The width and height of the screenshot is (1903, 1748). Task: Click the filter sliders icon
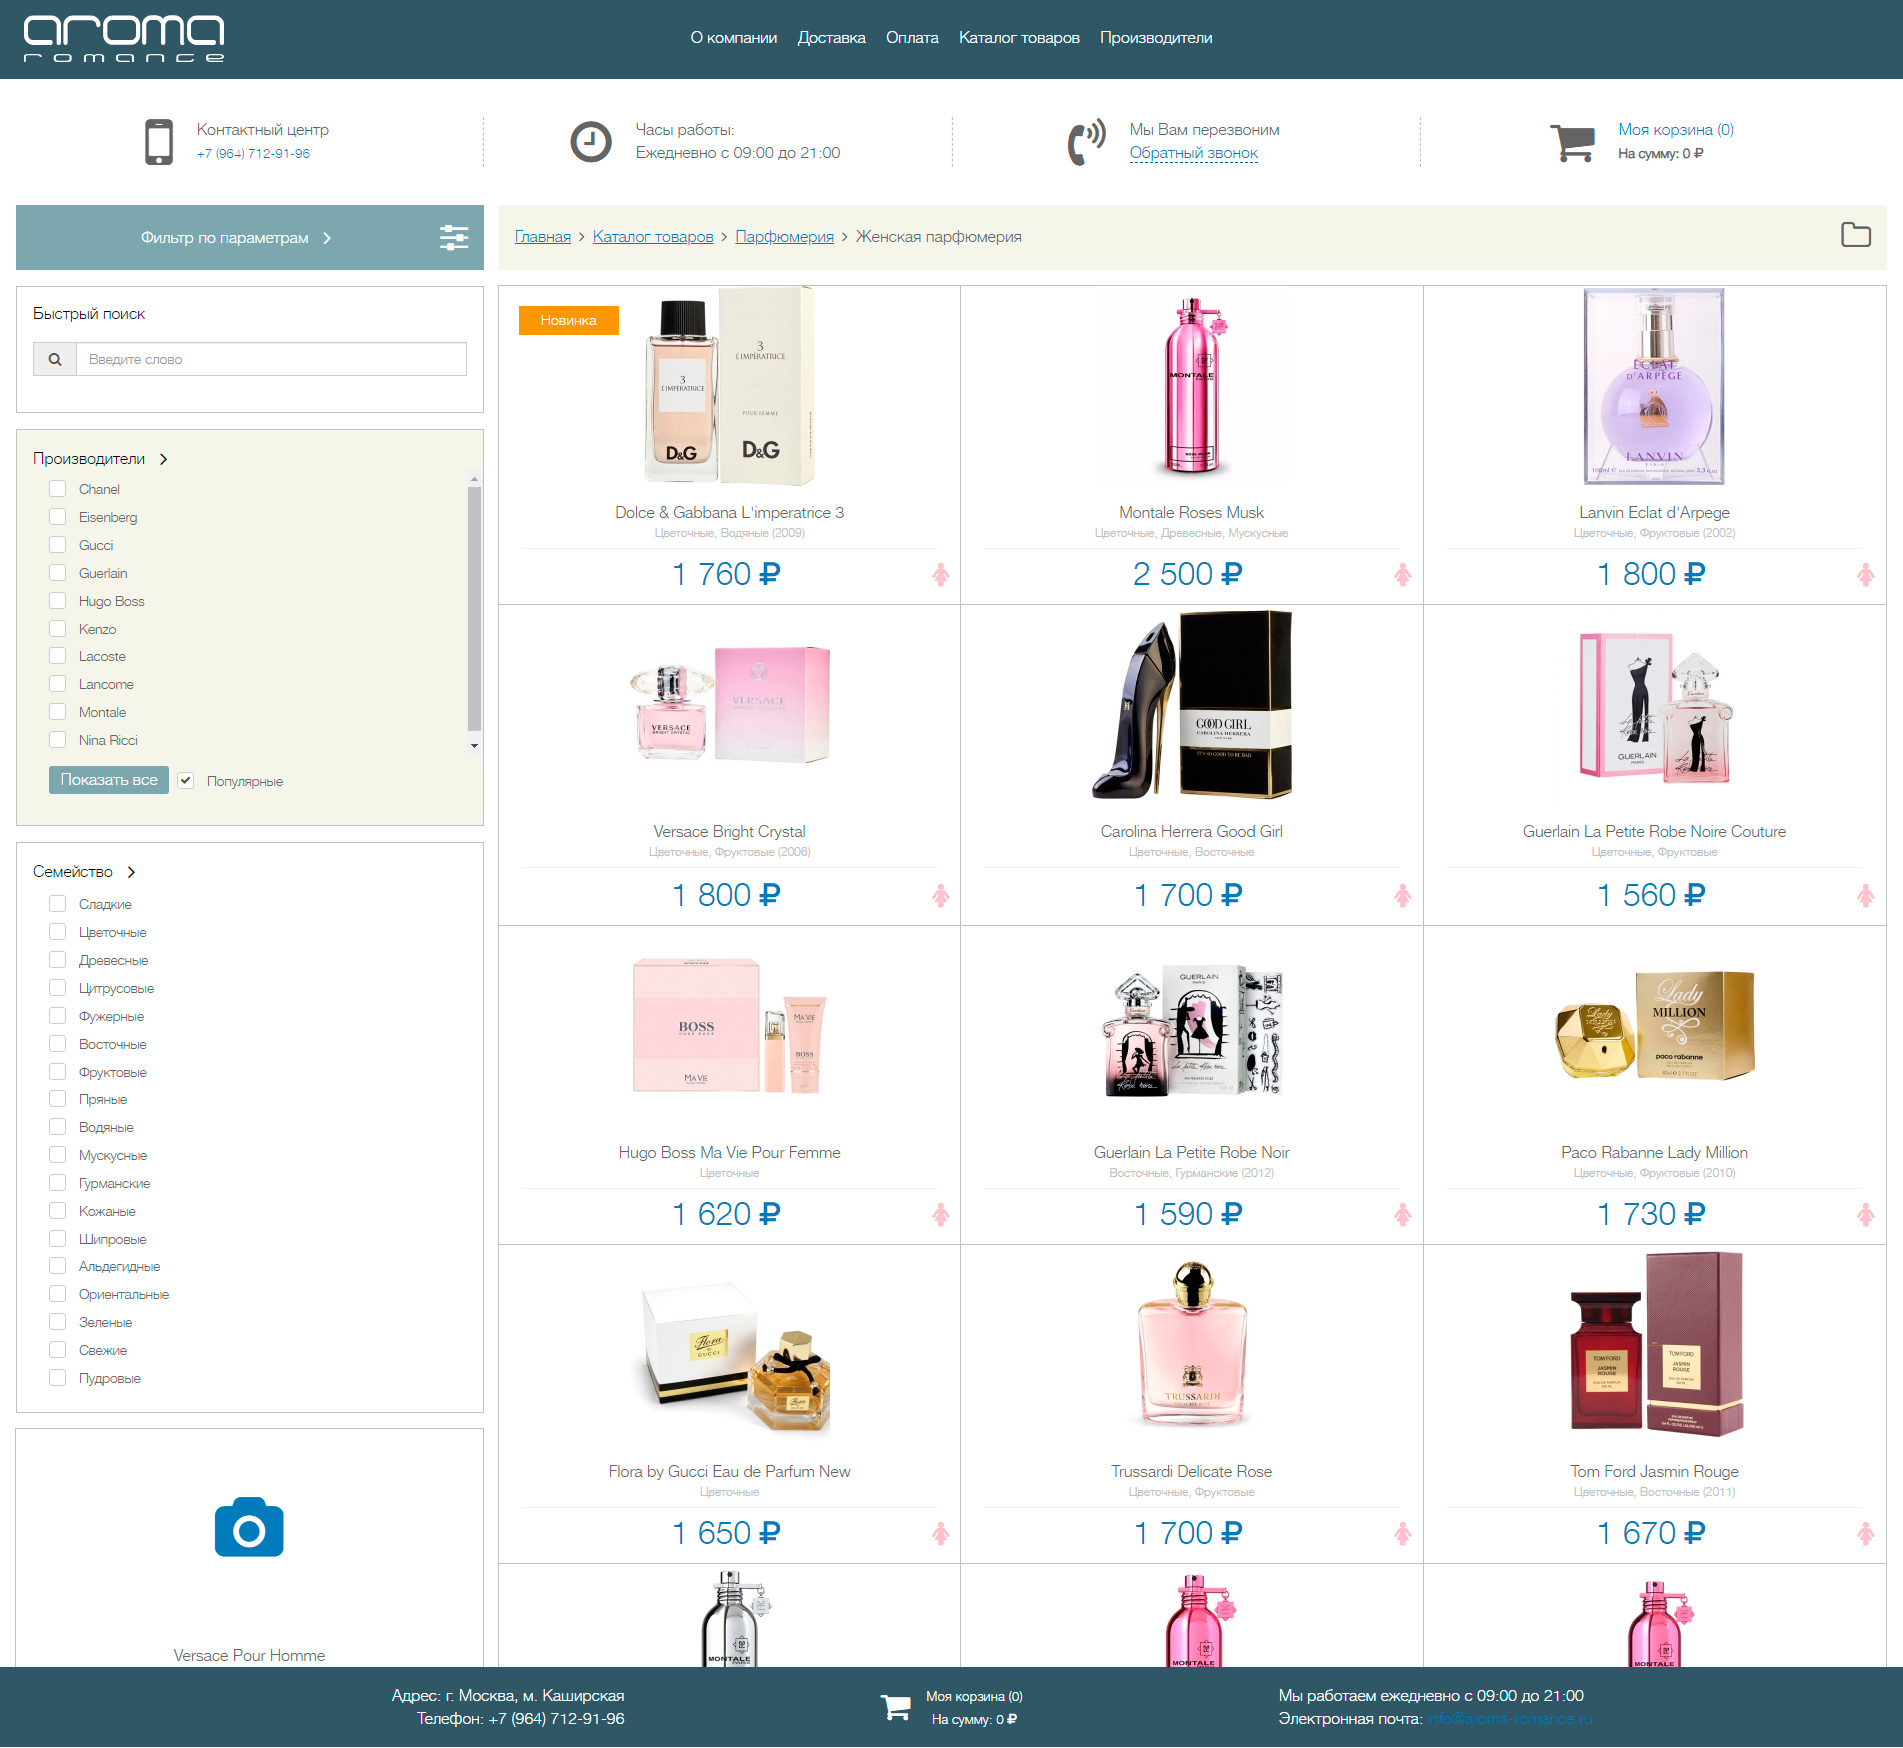(454, 237)
